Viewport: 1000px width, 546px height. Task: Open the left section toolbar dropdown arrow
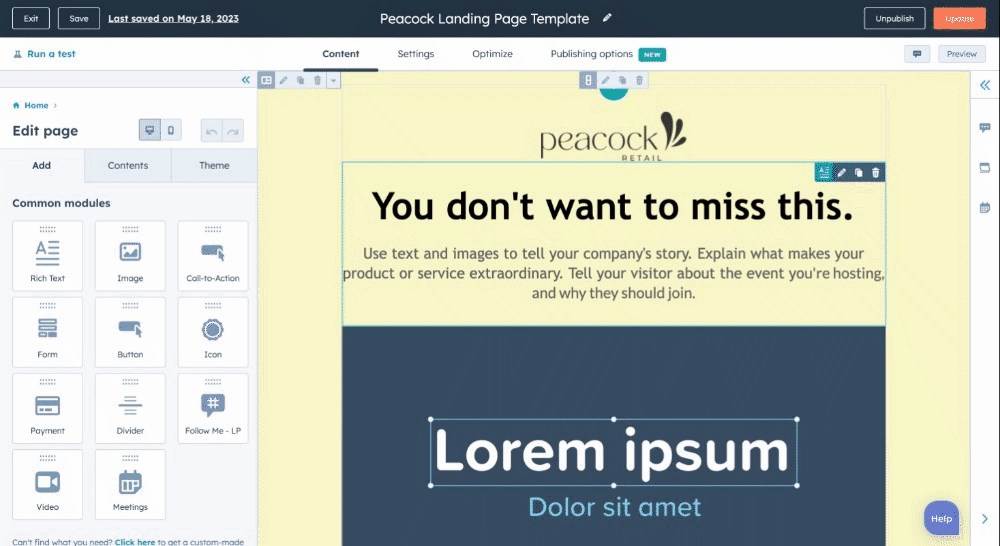tap(333, 80)
